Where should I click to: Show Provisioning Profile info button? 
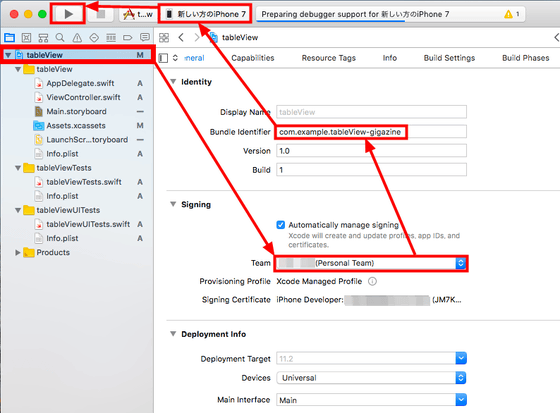372,282
